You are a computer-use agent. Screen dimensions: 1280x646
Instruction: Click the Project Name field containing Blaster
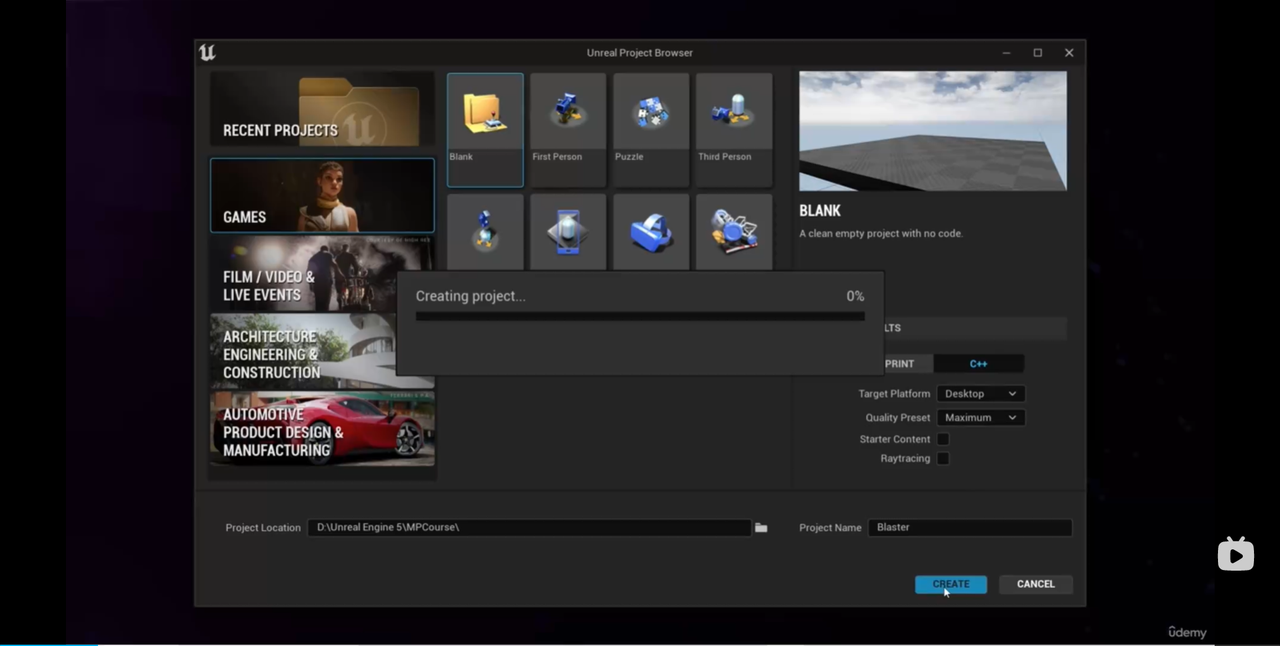coord(970,527)
